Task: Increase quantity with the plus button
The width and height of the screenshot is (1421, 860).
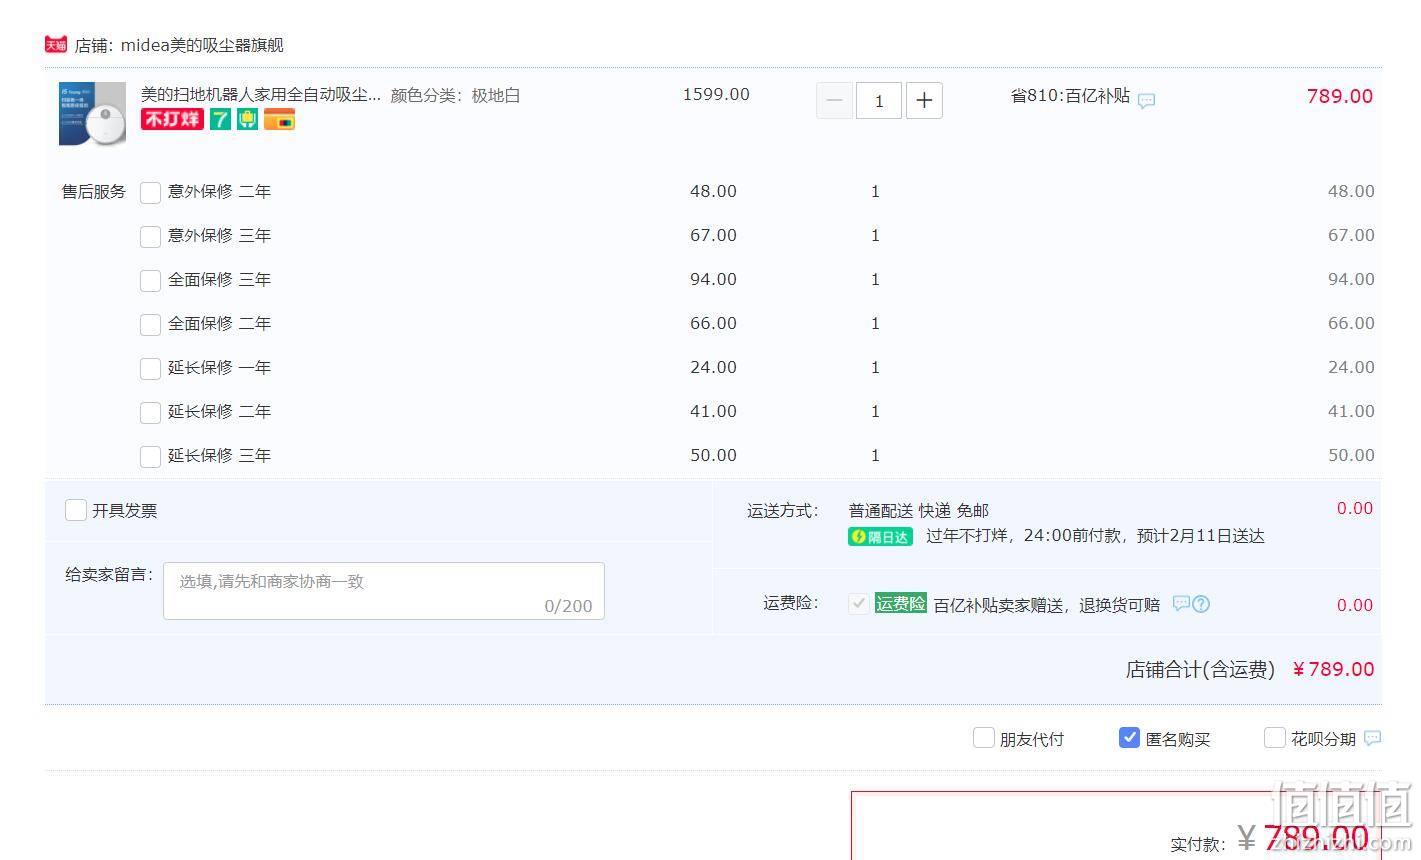Action: (924, 100)
